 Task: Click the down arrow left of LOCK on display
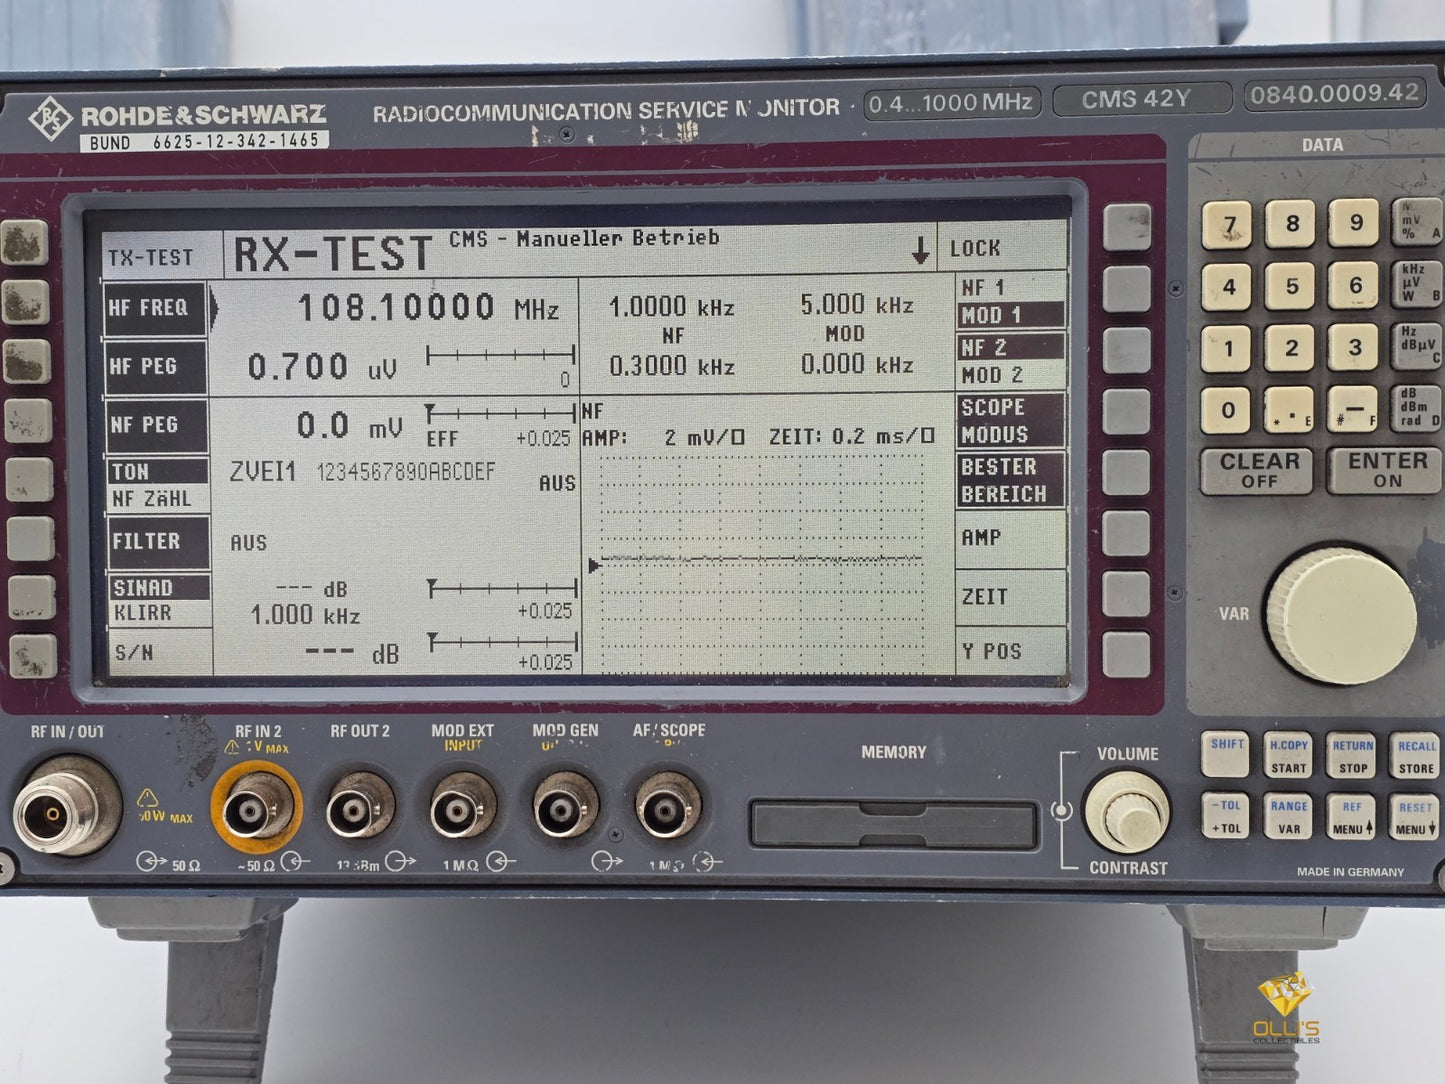tap(920, 251)
